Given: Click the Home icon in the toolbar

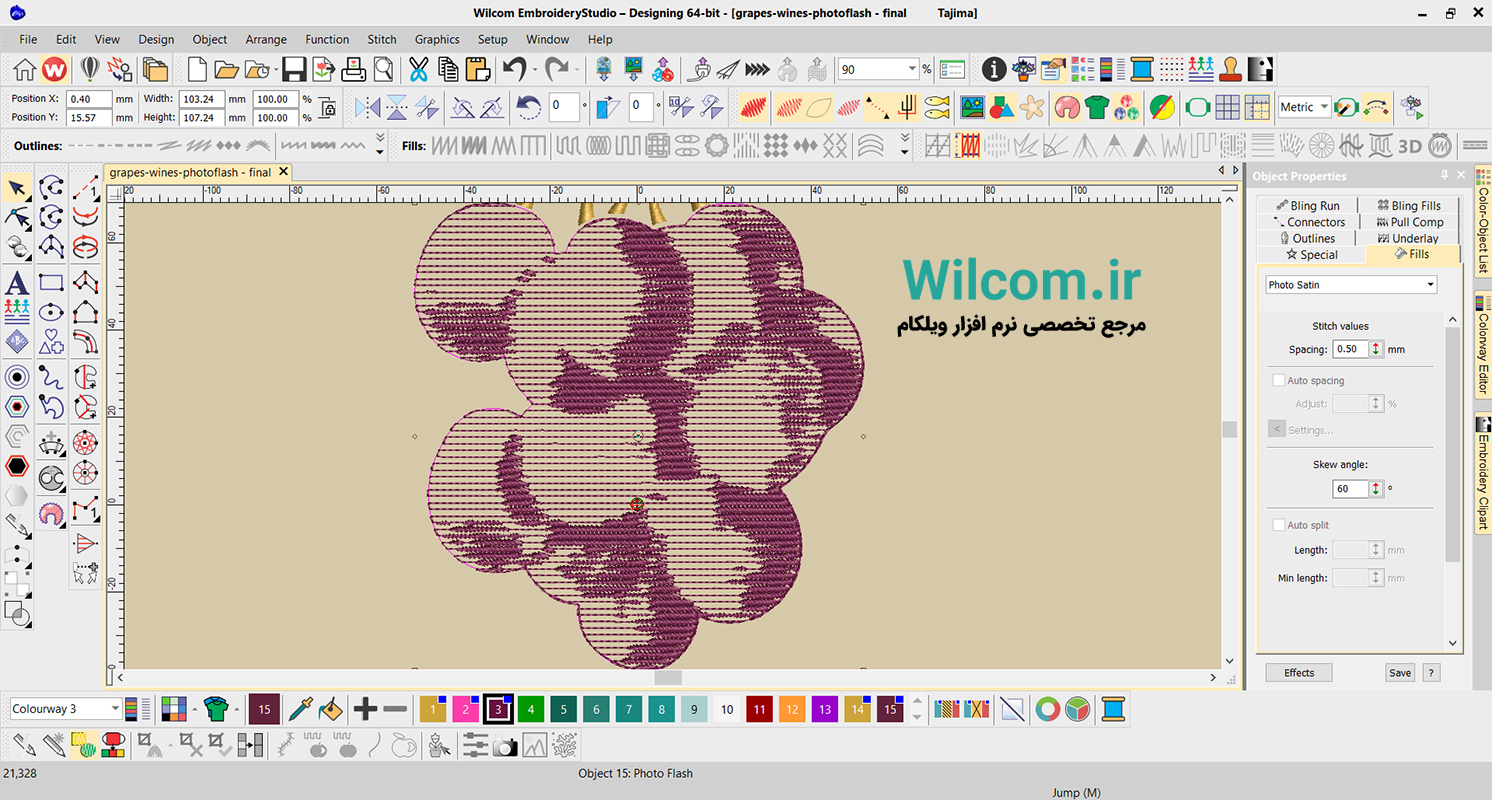Looking at the screenshot, I should click(x=25, y=69).
